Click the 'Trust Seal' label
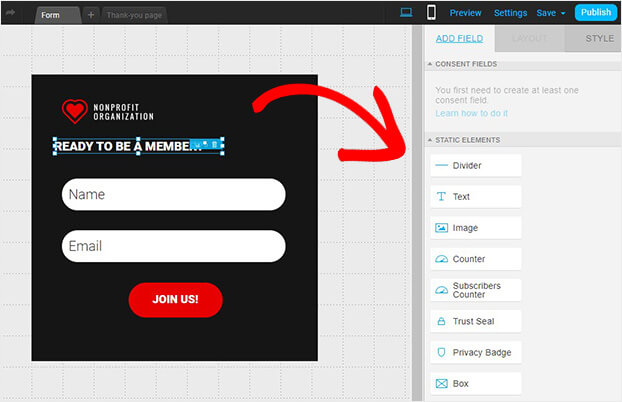 [473, 321]
